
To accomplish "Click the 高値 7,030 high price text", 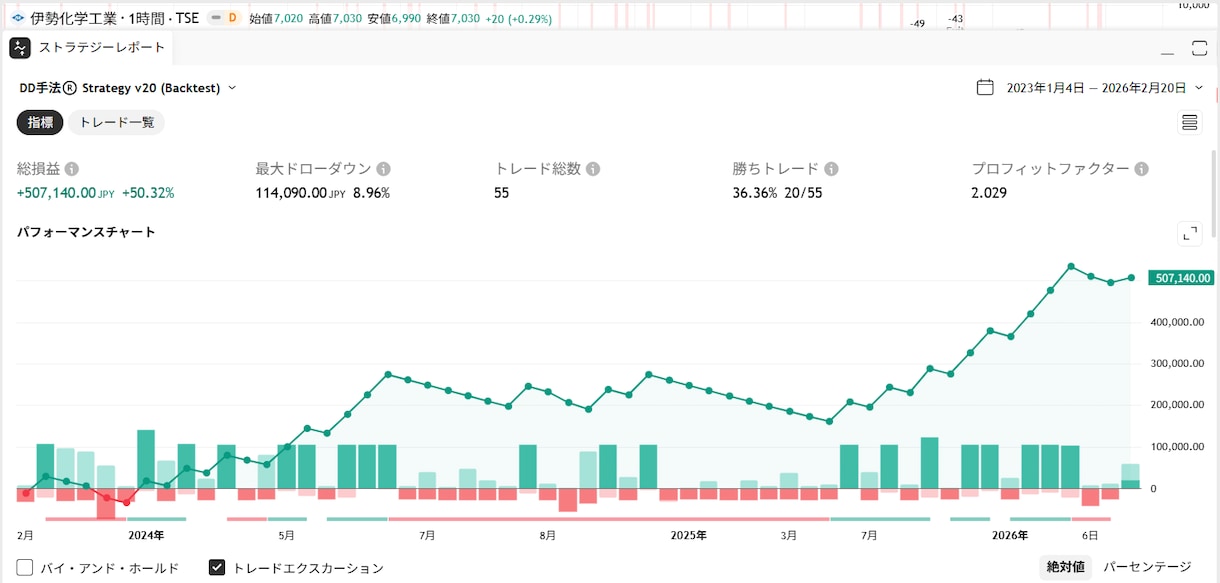I will coord(335,18).
